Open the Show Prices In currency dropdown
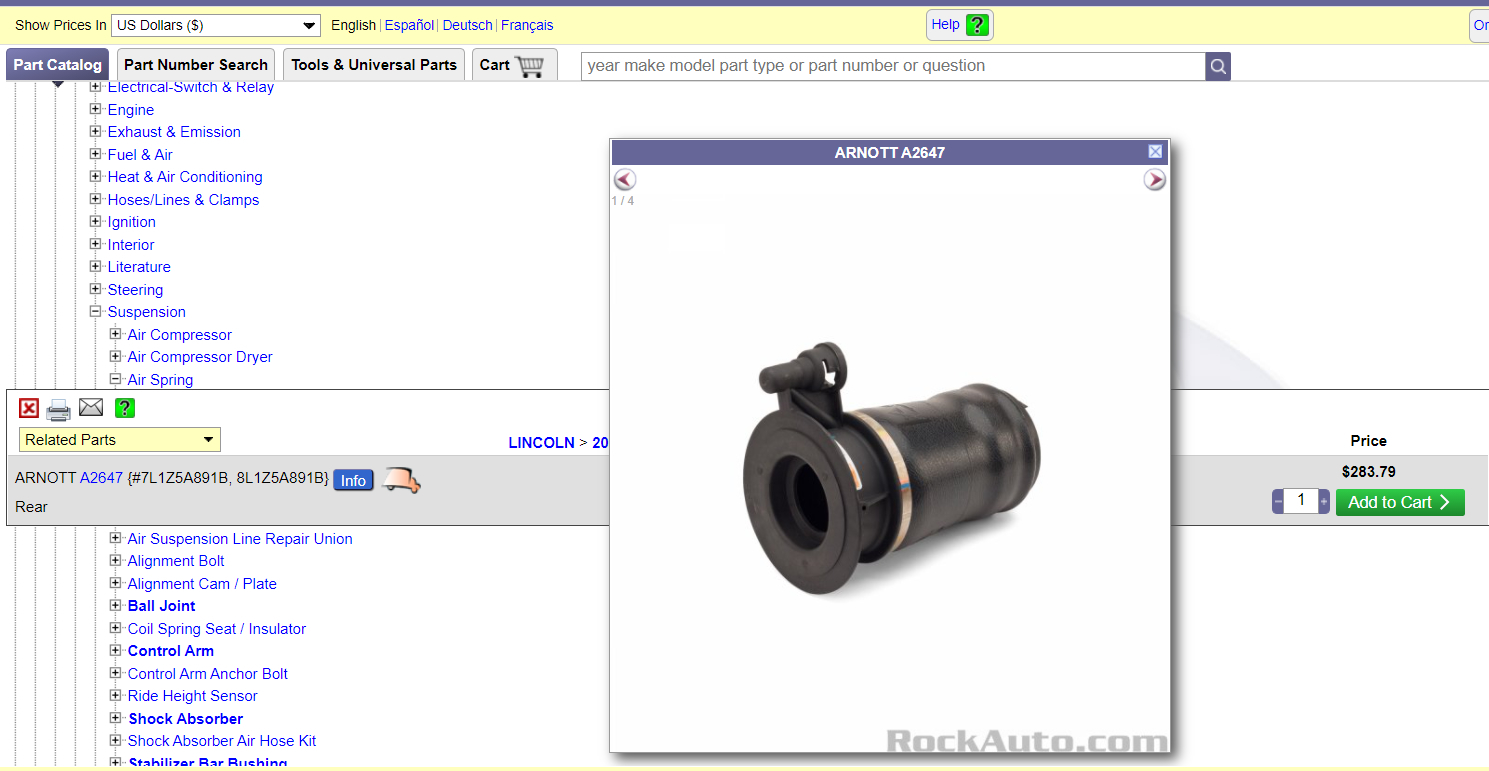 tap(215, 25)
